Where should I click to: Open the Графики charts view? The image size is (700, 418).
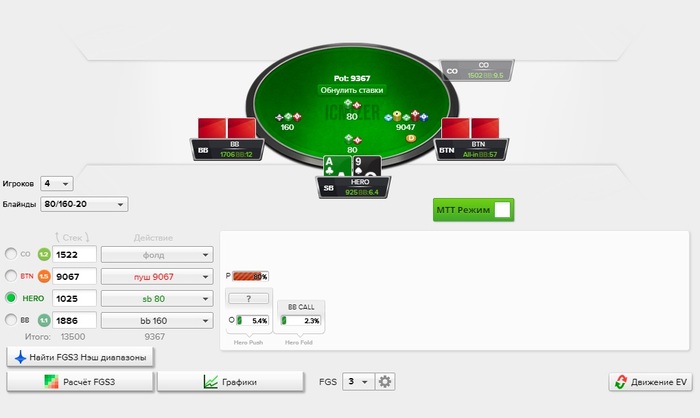pyautogui.click(x=230, y=382)
